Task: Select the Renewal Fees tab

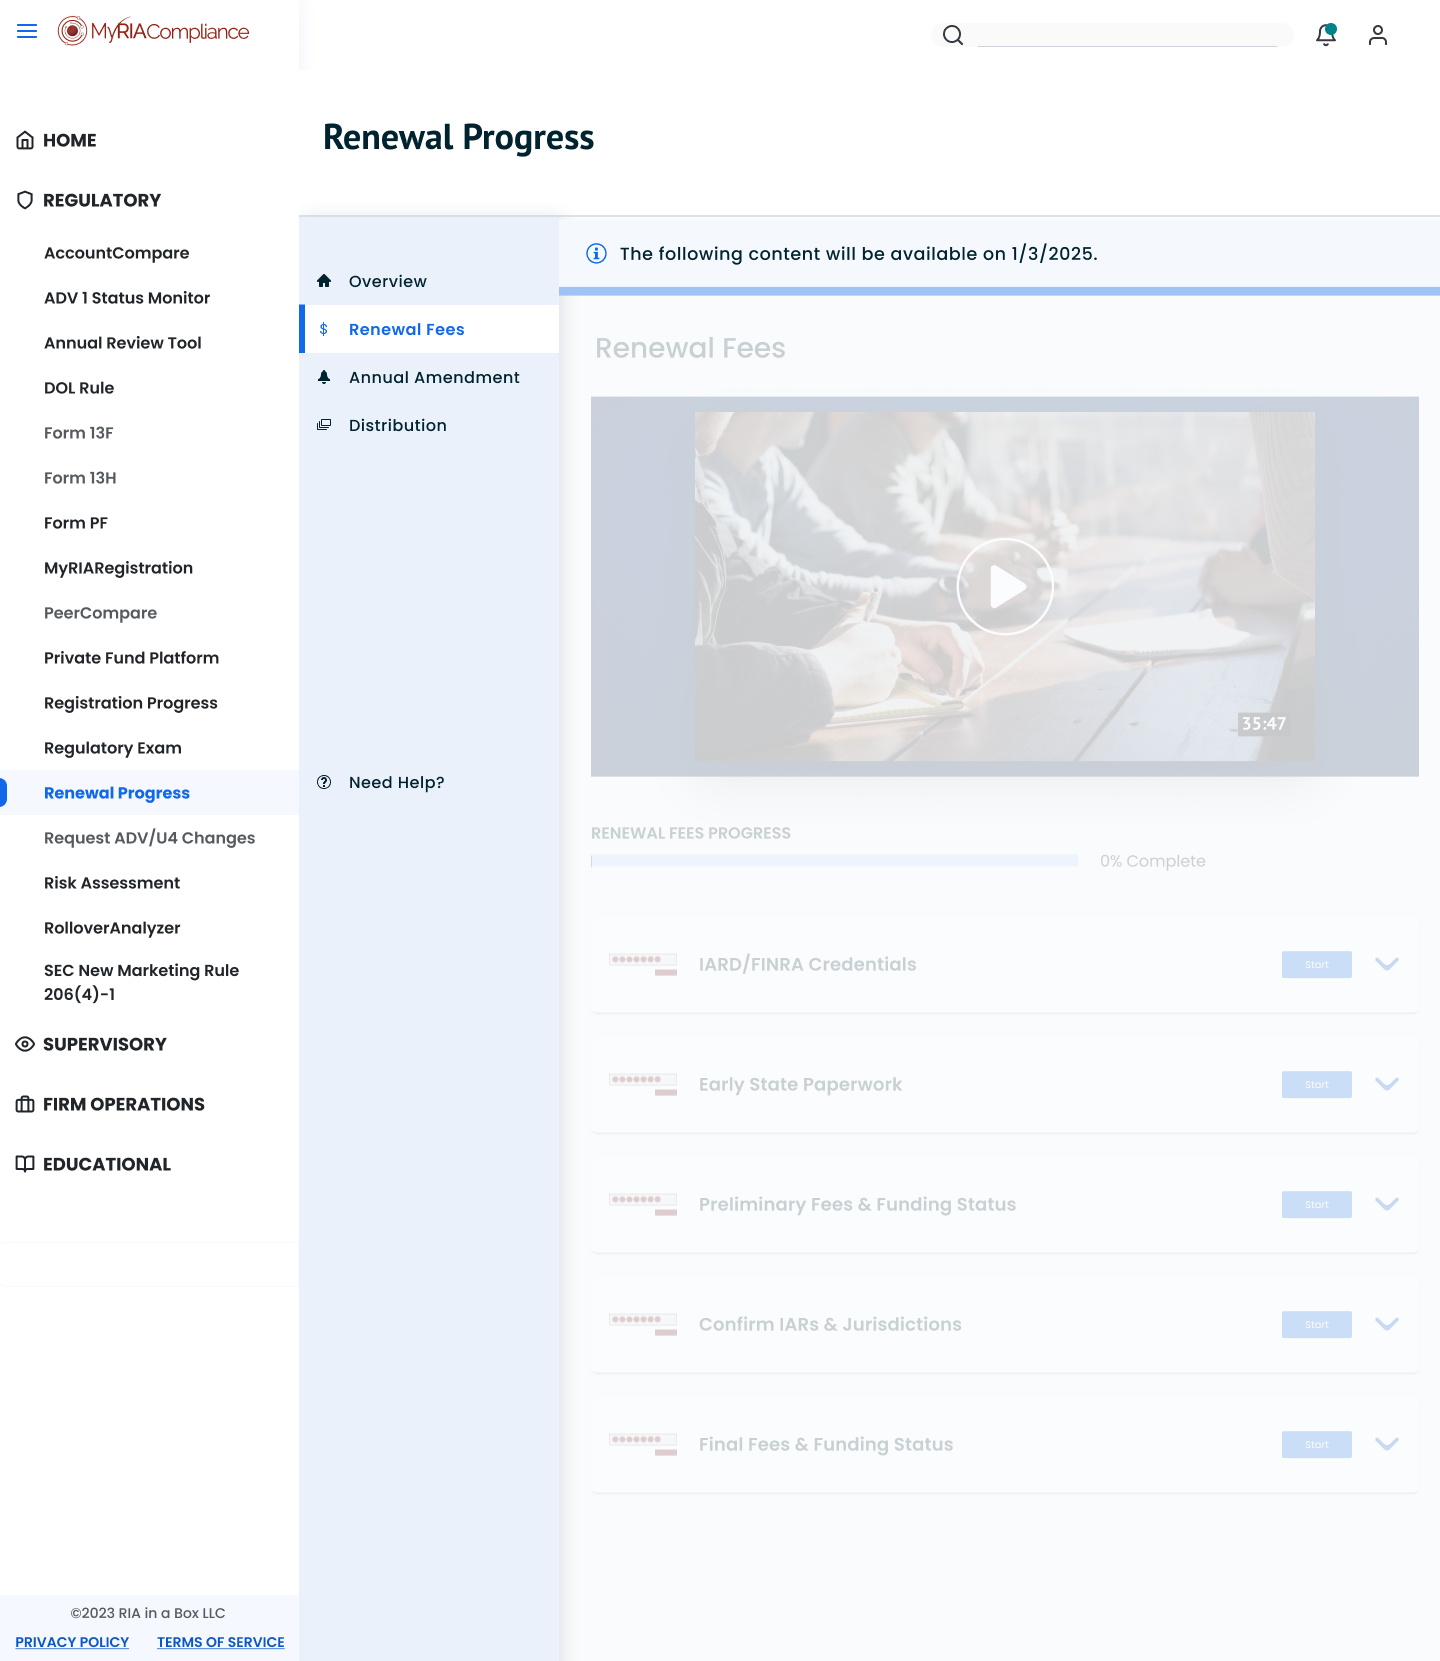Action: pos(429,329)
